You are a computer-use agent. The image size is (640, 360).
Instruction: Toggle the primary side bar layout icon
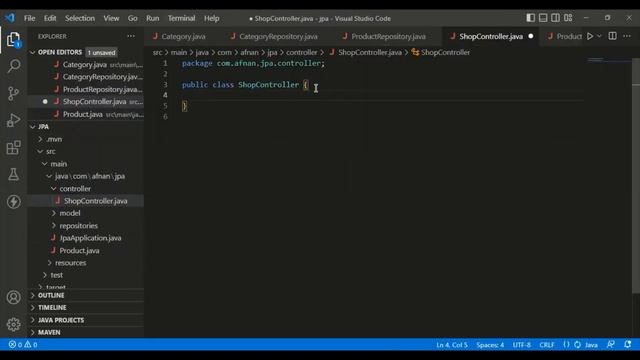pos(531,18)
